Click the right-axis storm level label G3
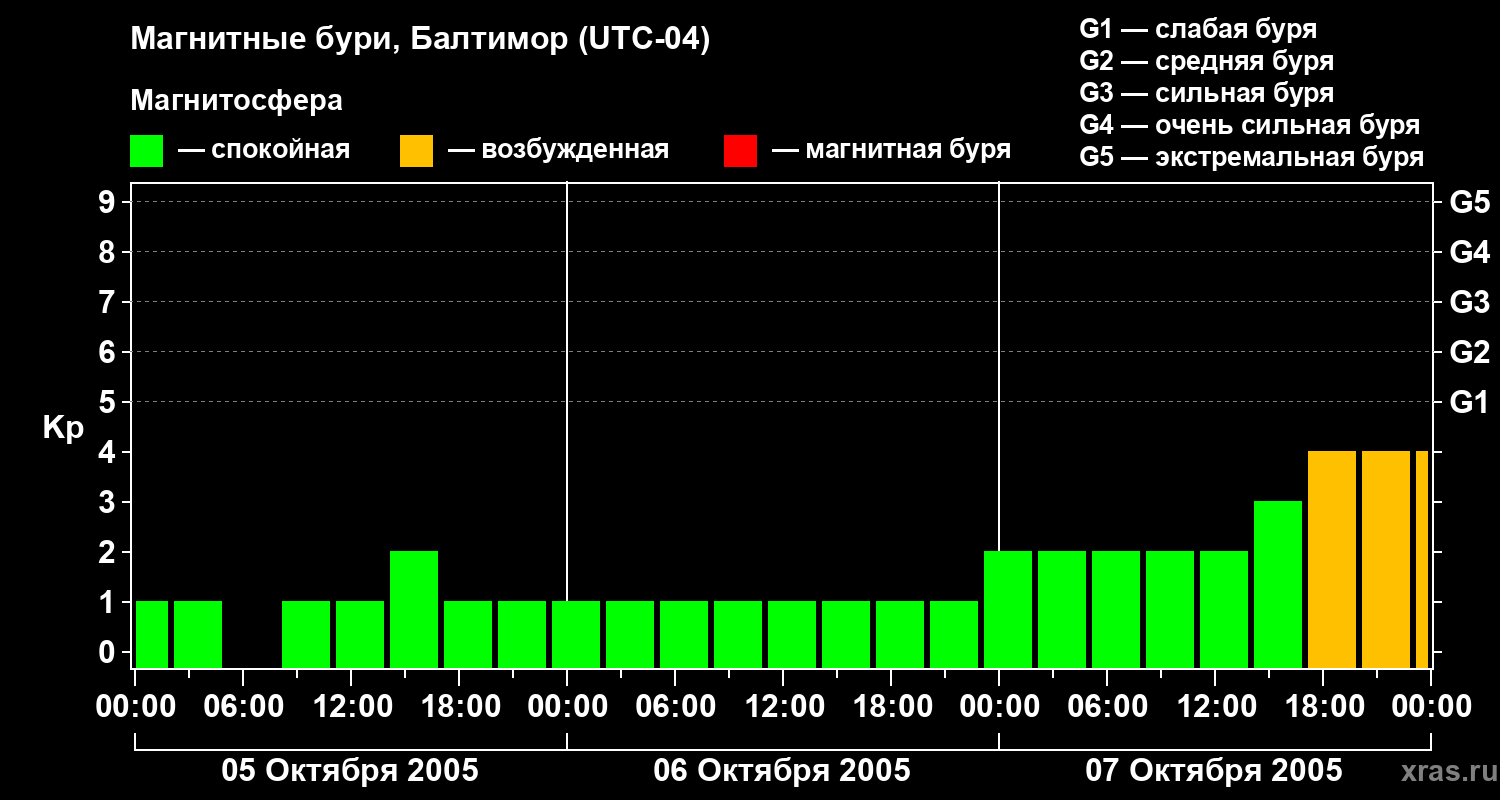 (1469, 302)
